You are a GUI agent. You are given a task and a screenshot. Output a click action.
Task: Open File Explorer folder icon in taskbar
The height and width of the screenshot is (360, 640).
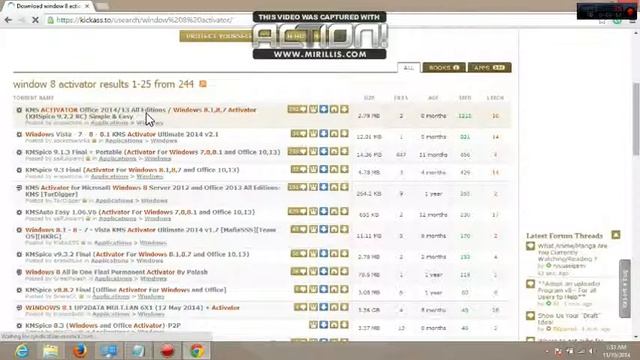(x=51, y=351)
